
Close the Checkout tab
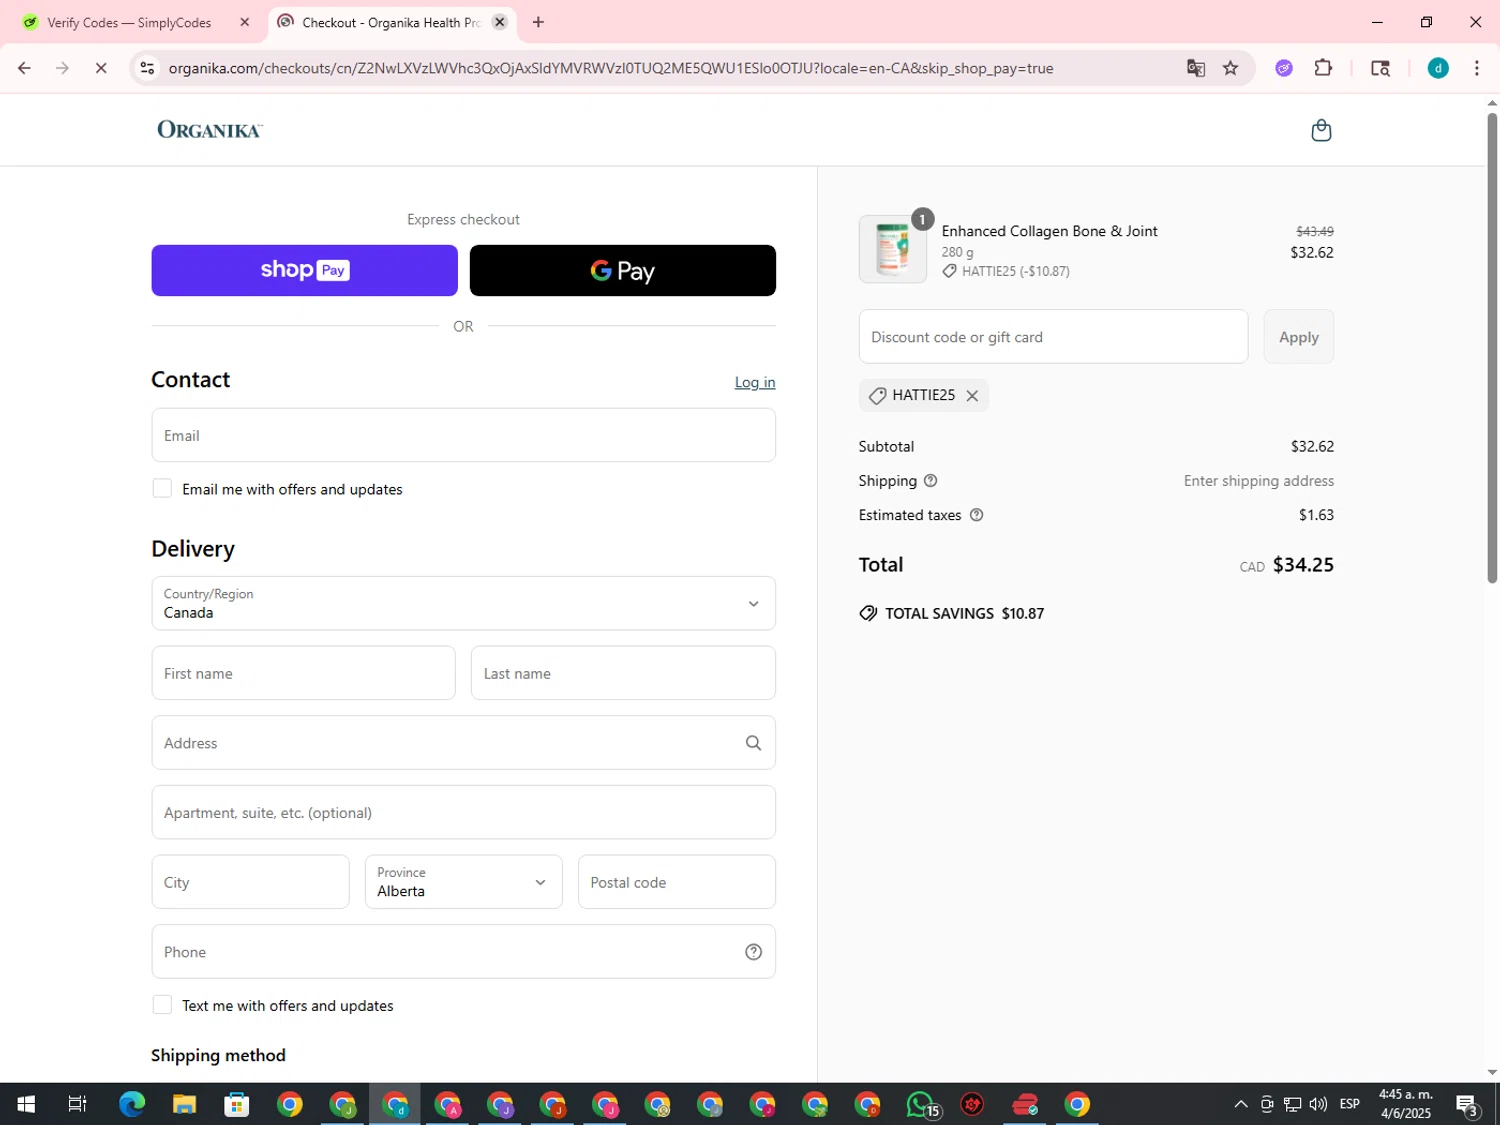click(x=499, y=22)
